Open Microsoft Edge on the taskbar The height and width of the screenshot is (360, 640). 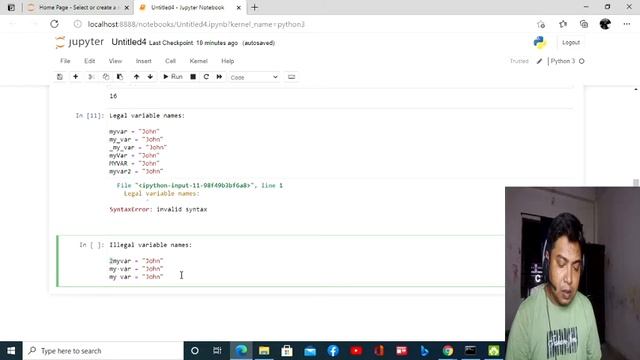click(241, 351)
